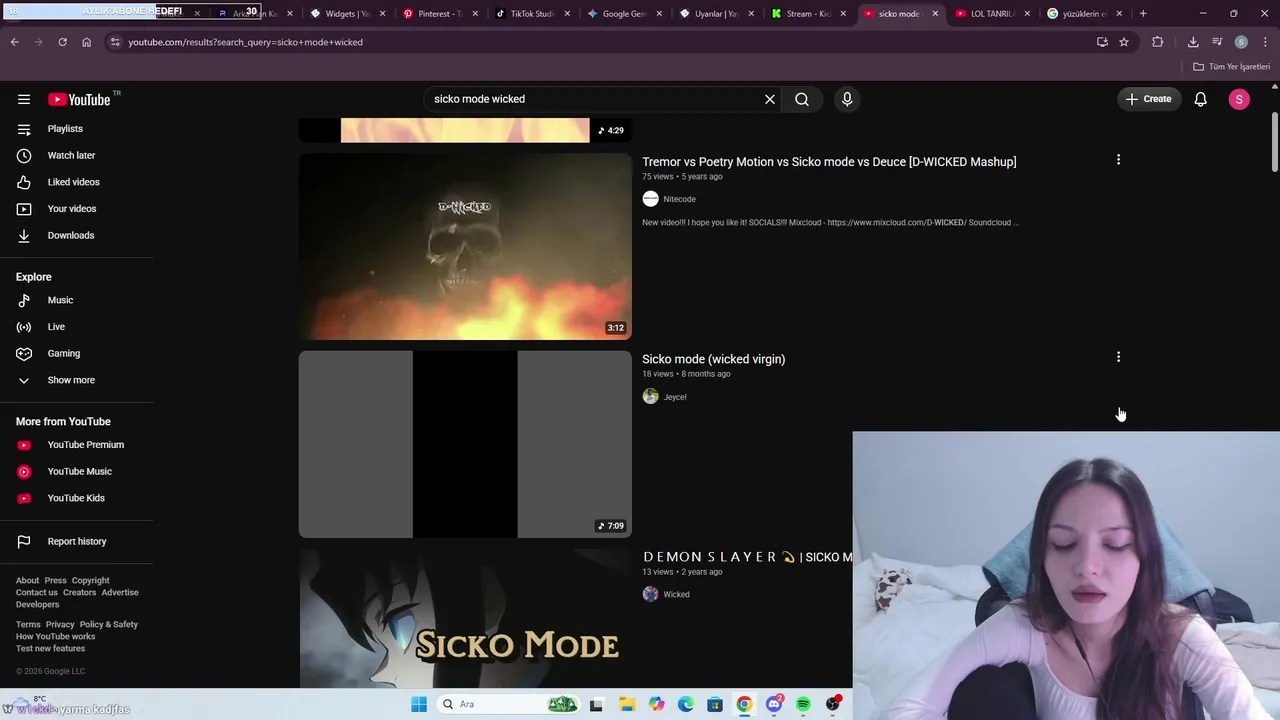Viewport: 1280px width, 720px height.
Task: Click title Tremor vs Poetry Motion vs Sicko mode
Action: (829, 162)
